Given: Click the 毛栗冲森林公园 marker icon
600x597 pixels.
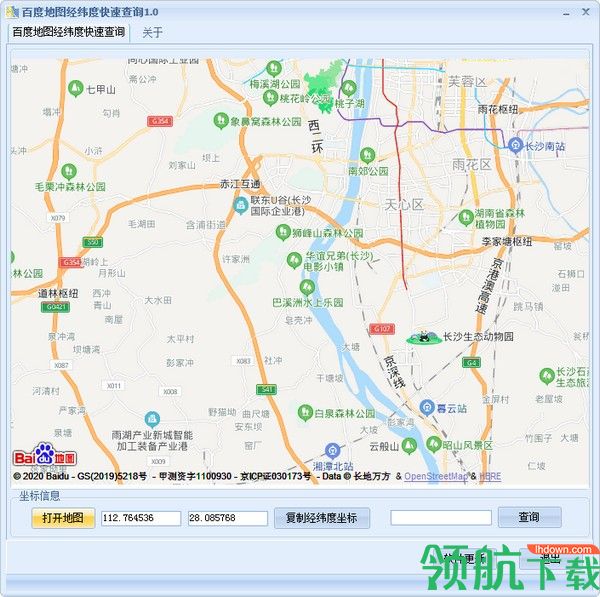Looking at the screenshot, I should [x=69, y=172].
